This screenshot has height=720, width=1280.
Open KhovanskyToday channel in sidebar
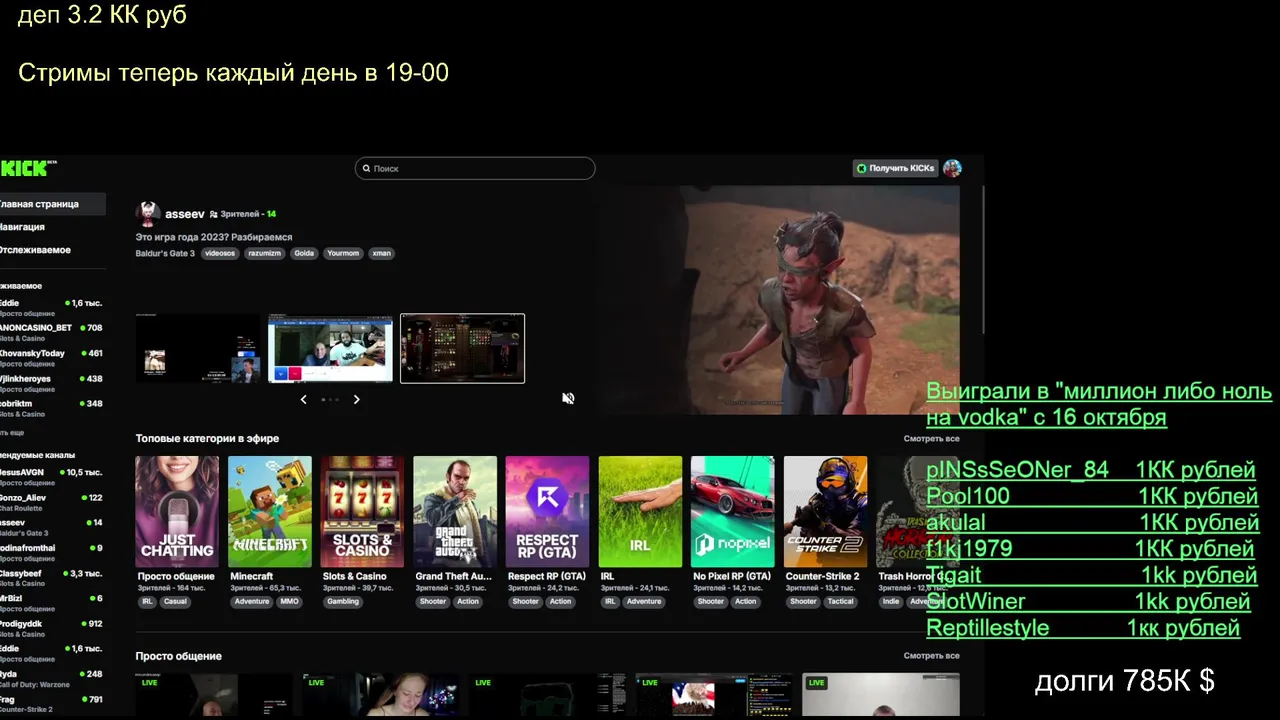click(x=52, y=357)
